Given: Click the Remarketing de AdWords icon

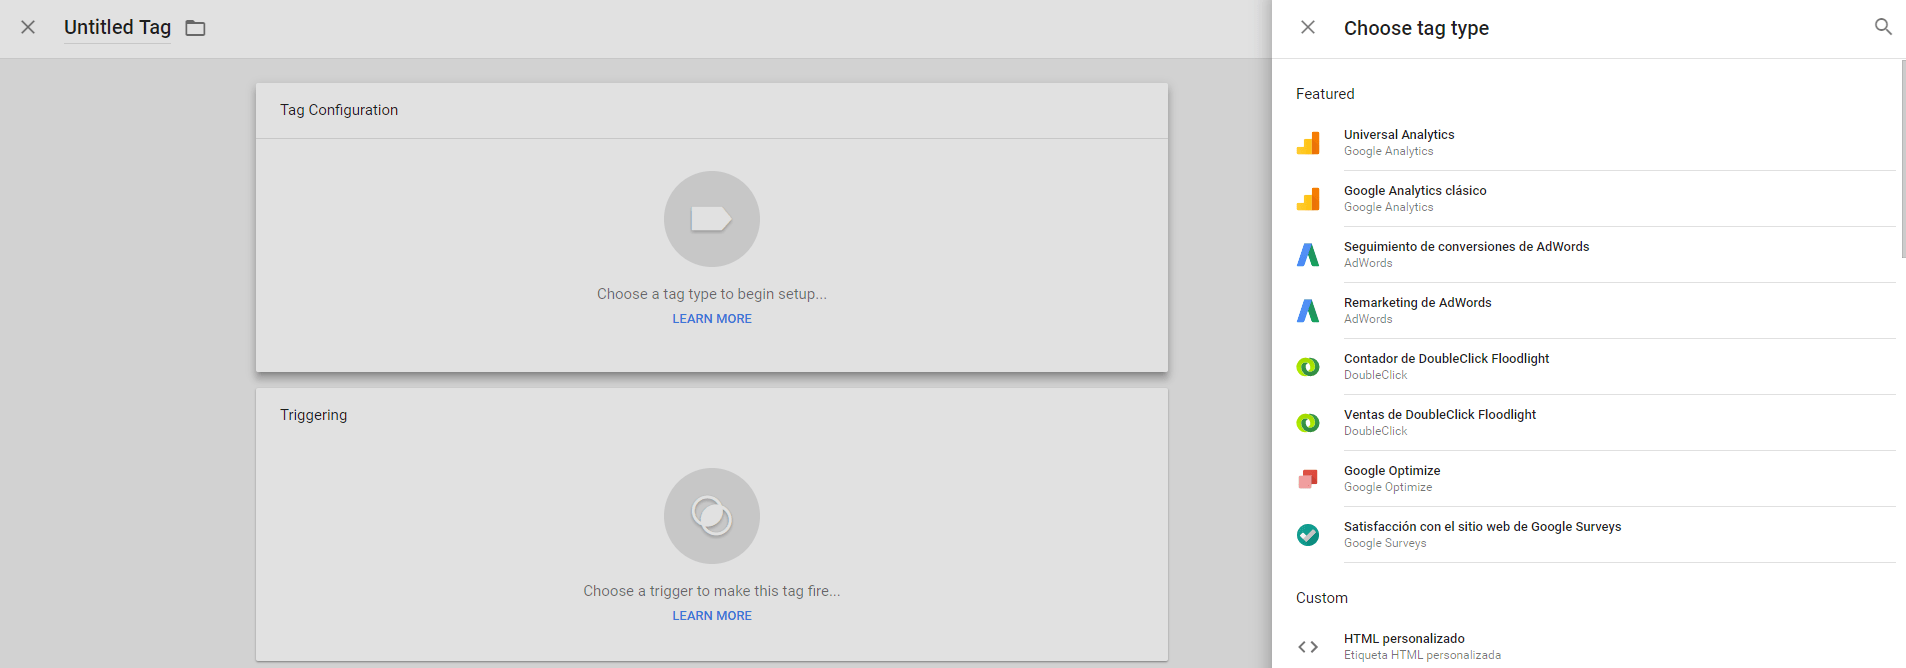Looking at the screenshot, I should point(1308,311).
